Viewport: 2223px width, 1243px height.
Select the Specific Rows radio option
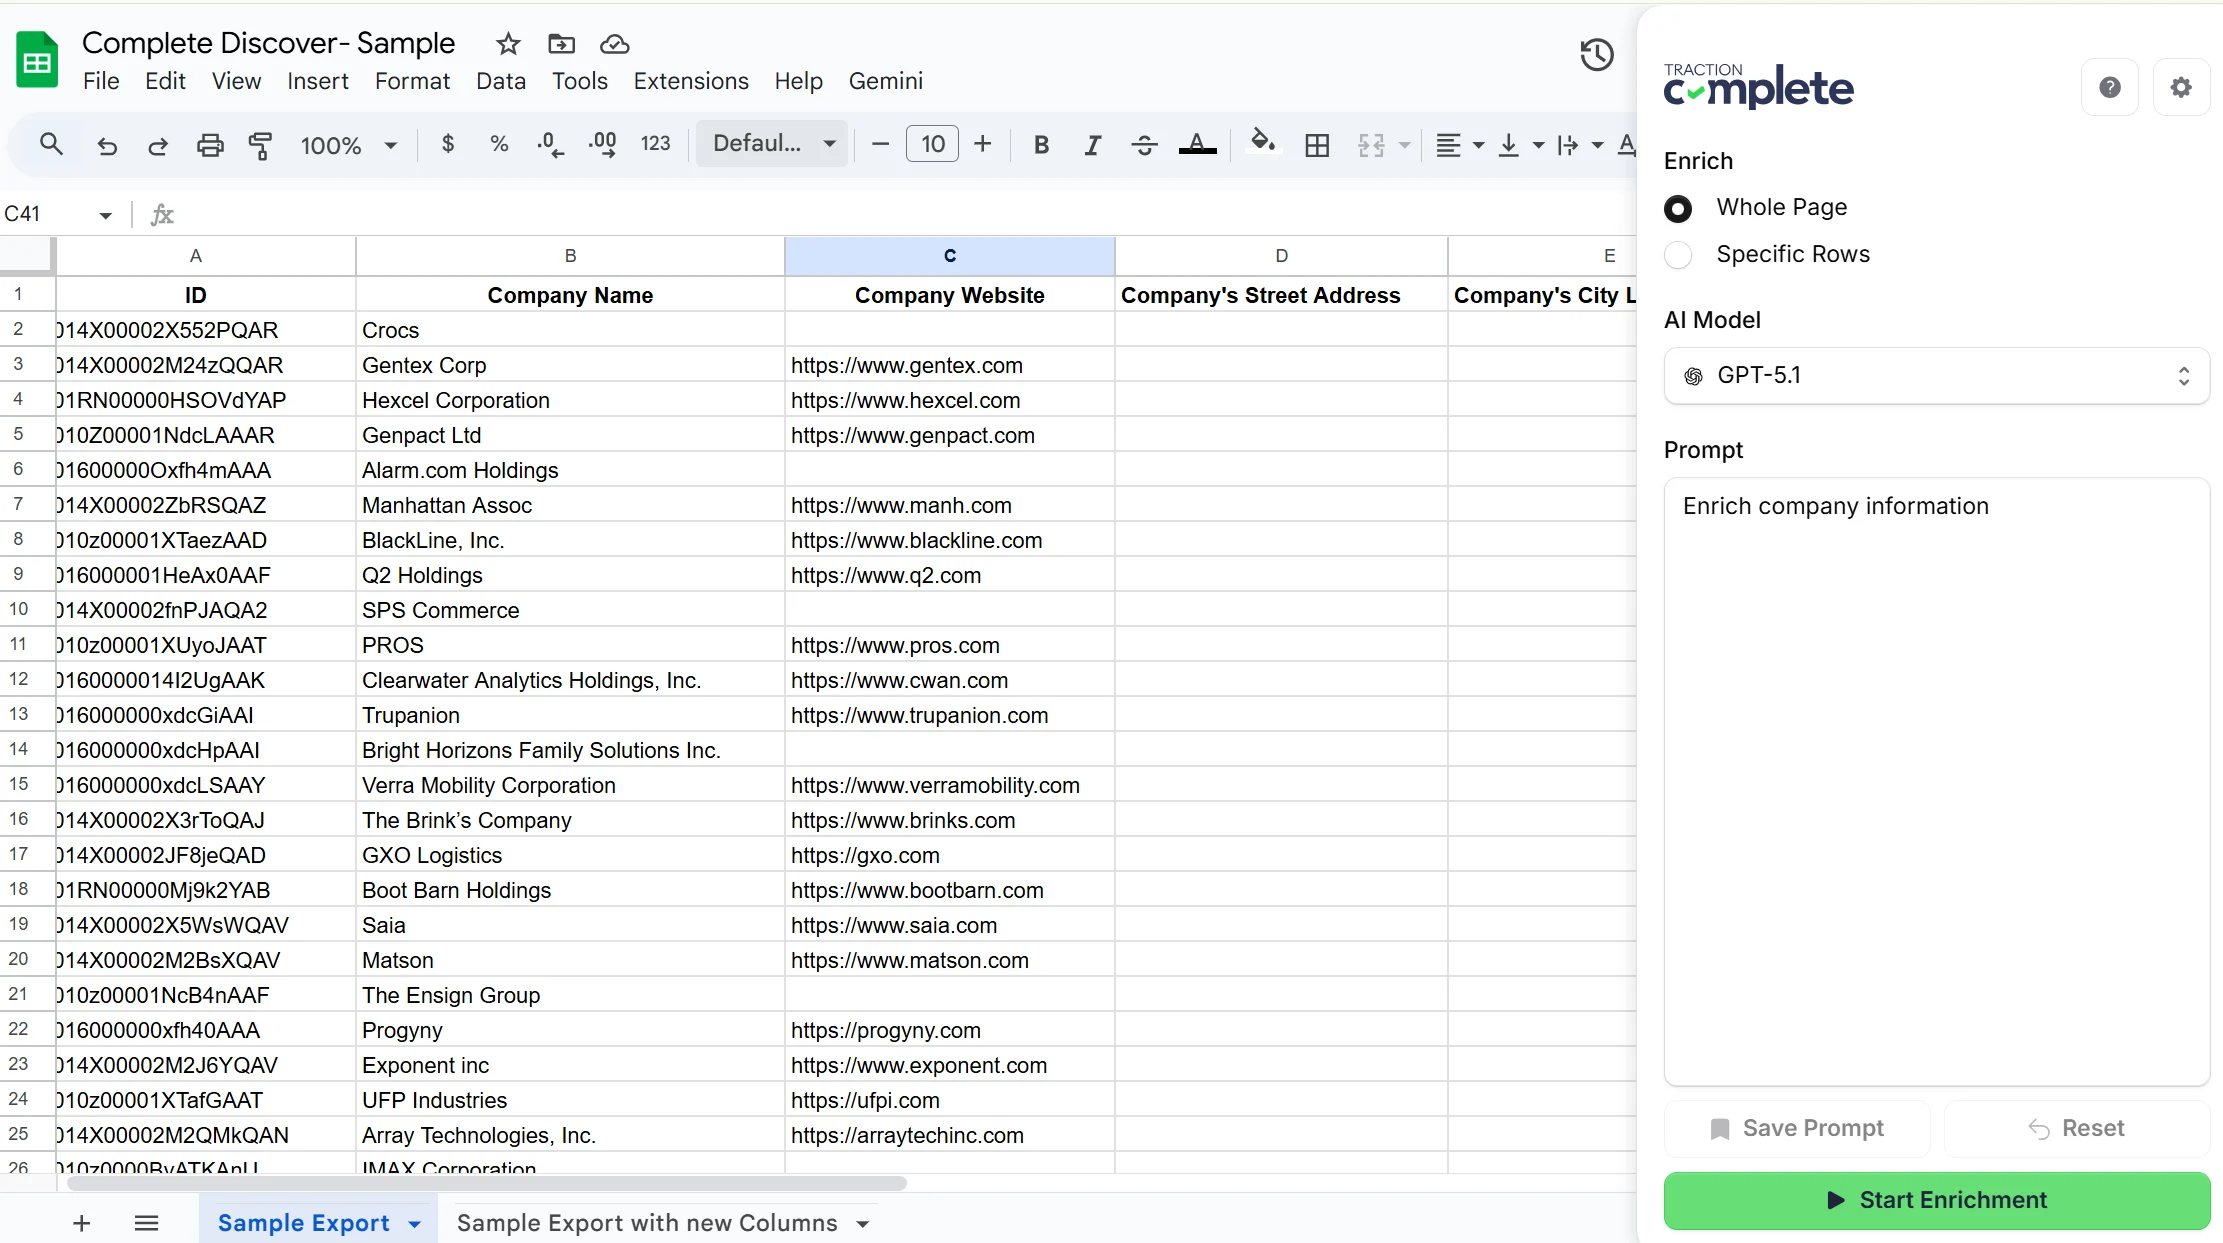[x=1678, y=255]
